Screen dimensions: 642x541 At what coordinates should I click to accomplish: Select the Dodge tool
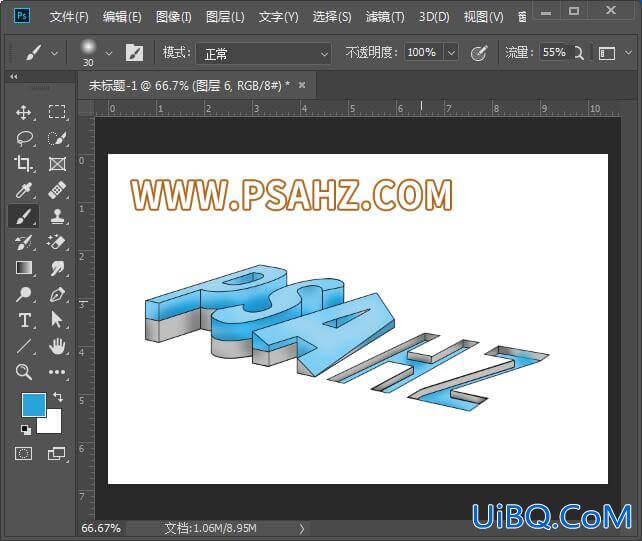[24, 294]
